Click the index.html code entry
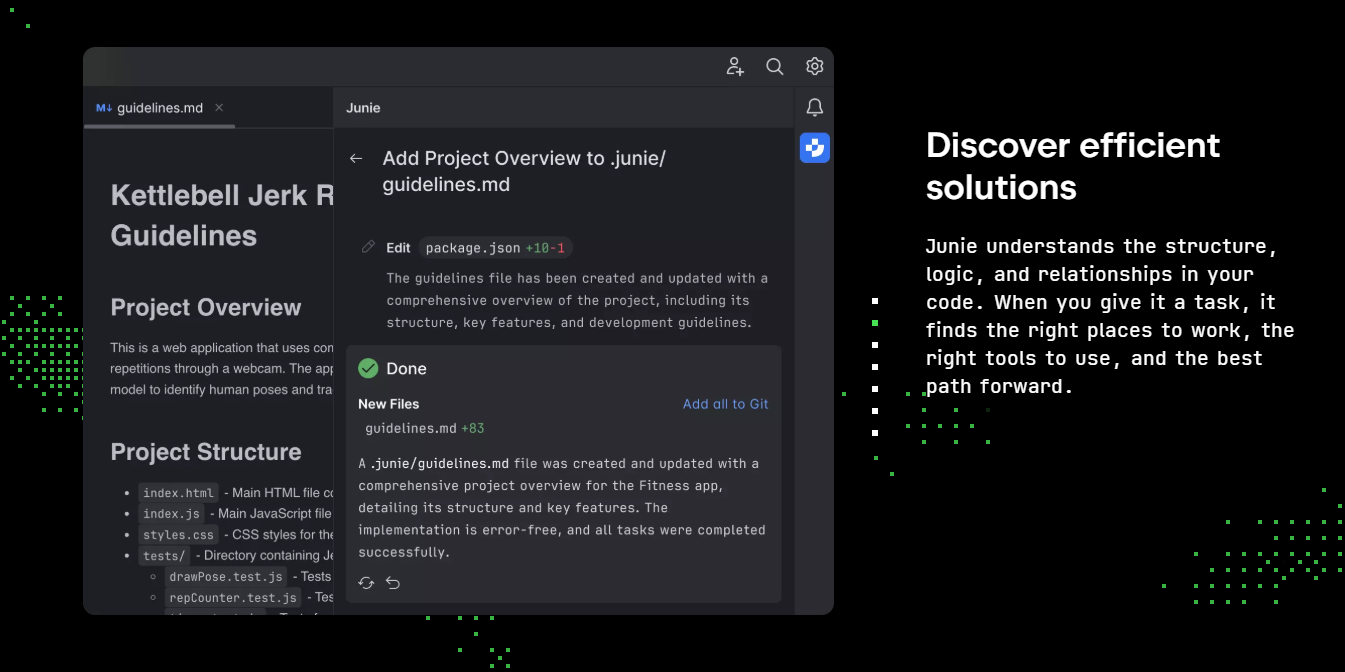The height and width of the screenshot is (672, 1345). click(x=178, y=493)
